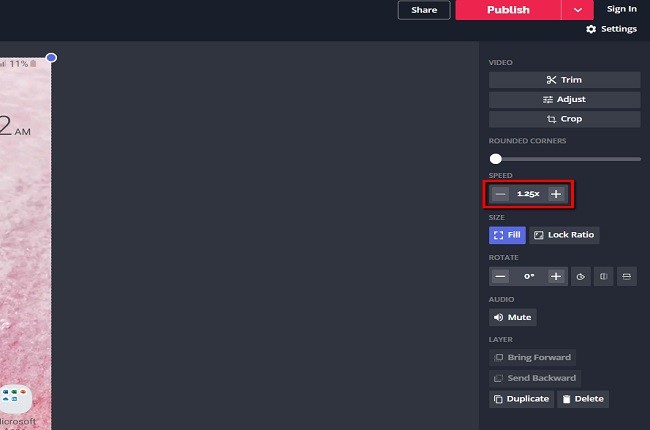The width and height of the screenshot is (650, 430).
Task: Toggle Lock Ratio for sizing
Action: click(x=563, y=235)
